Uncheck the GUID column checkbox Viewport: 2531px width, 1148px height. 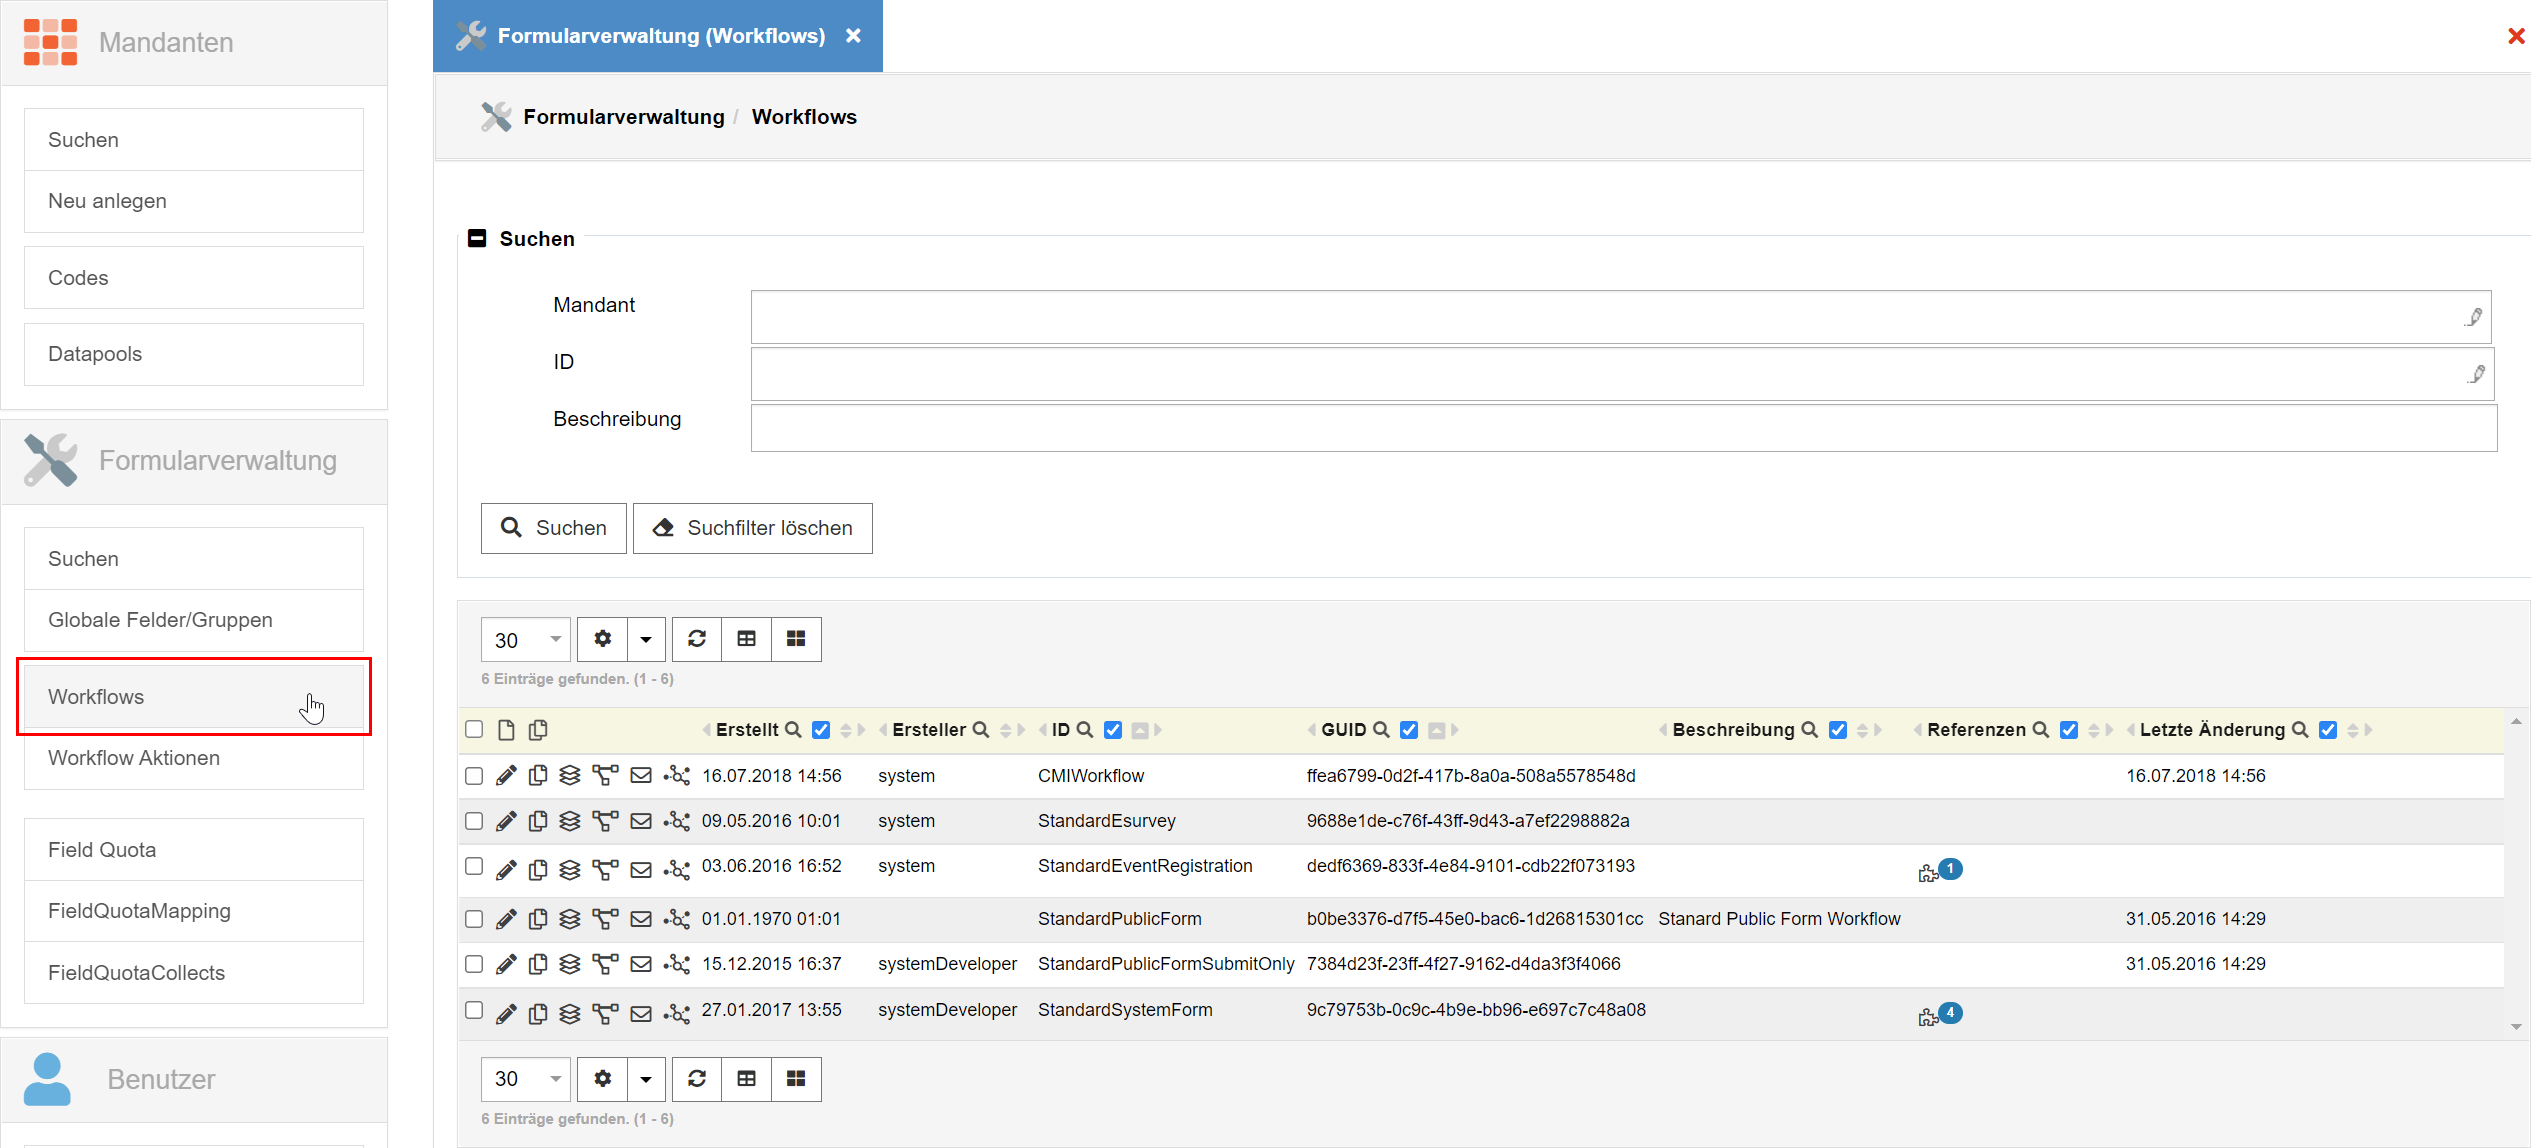click(1409, 730)
